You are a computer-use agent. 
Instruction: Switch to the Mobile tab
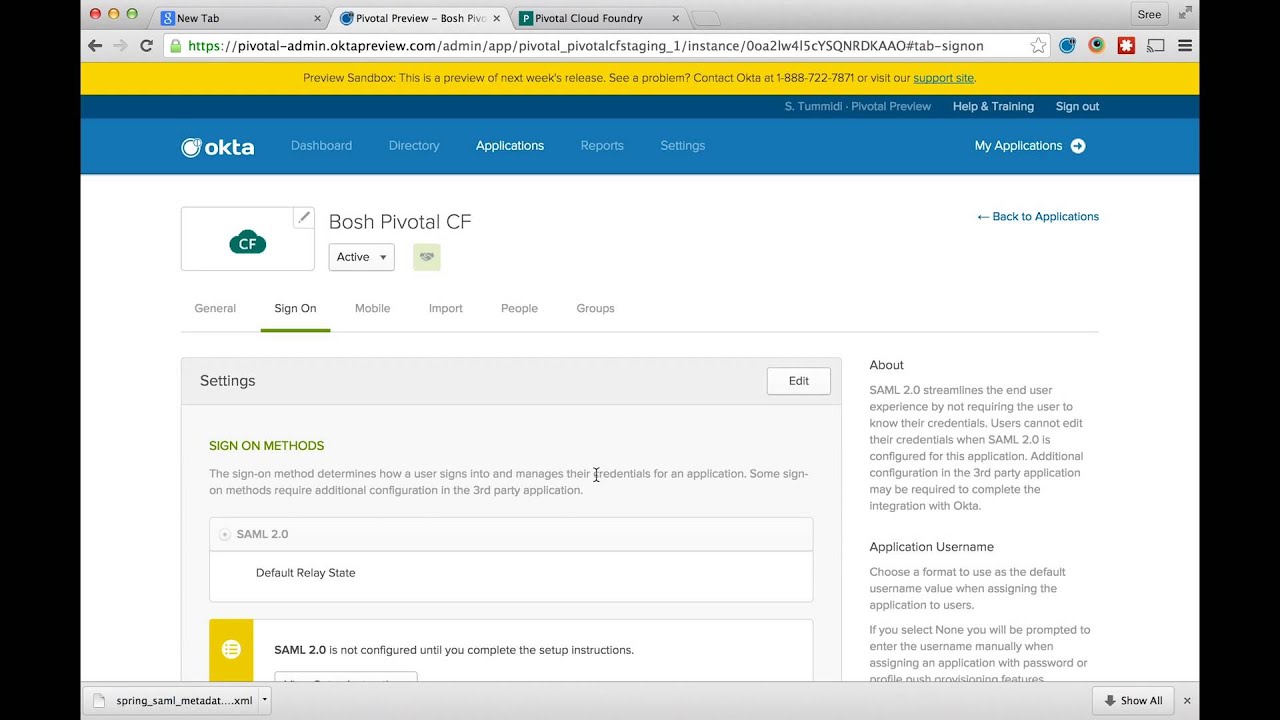[x=372, y=308]
